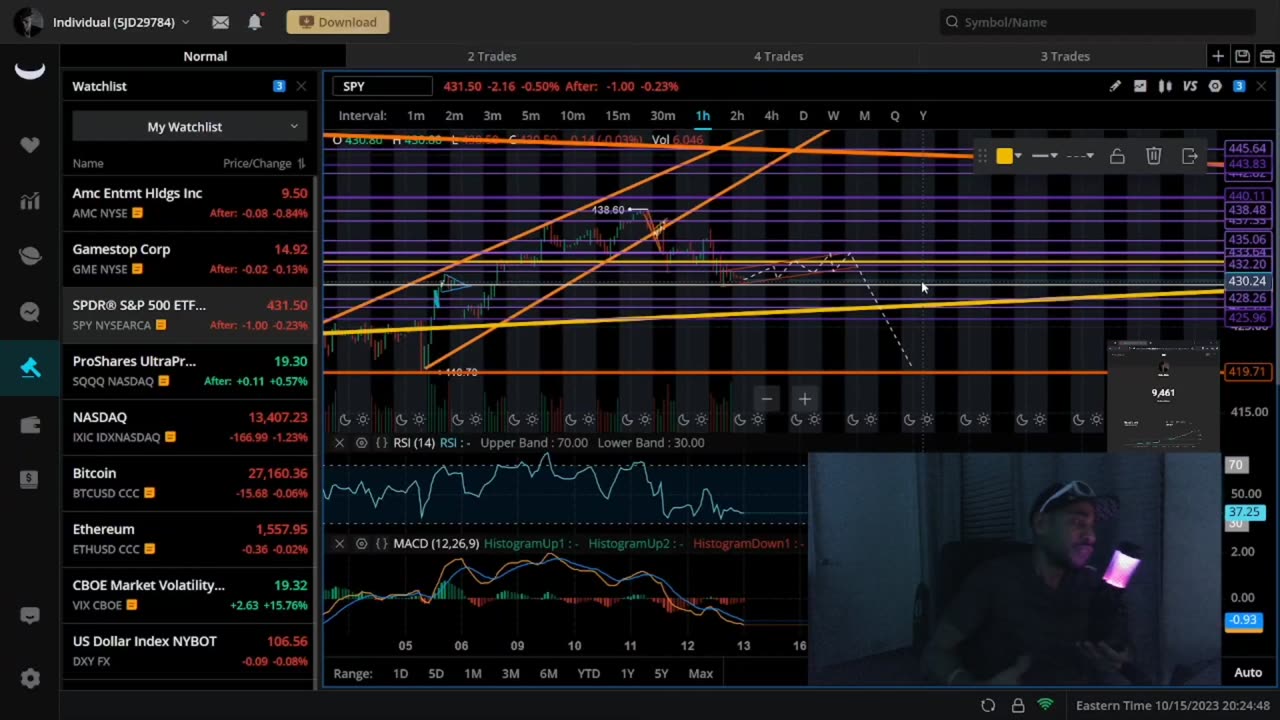Open the trade gavel sidebar icon

pyautogui.click(x=30, y=368)
